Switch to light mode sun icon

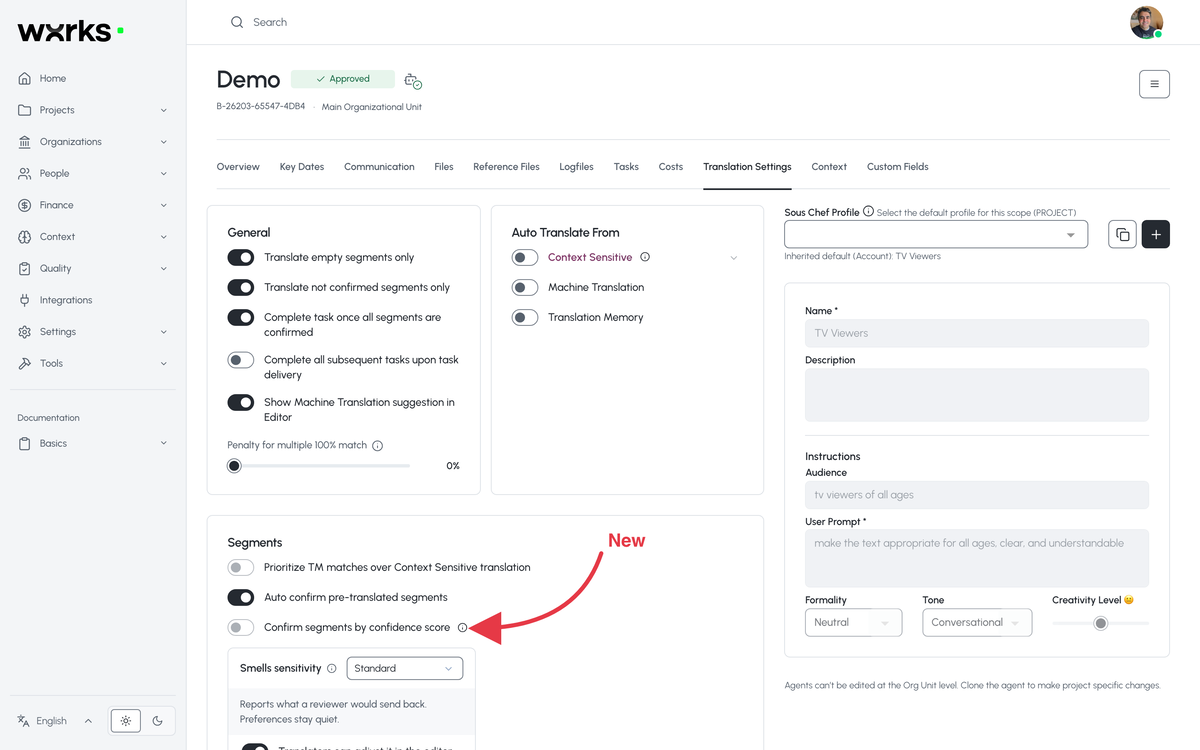coord(126,720)
